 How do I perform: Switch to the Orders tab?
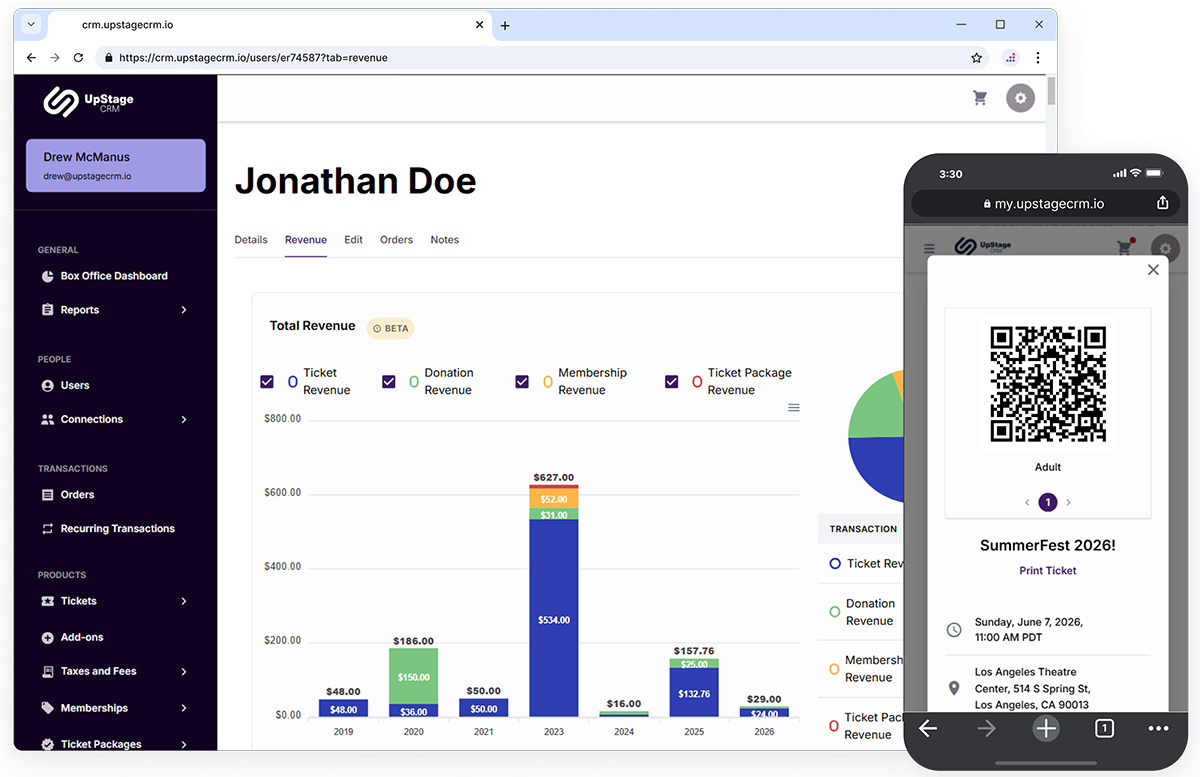click(x=396, y=240)
